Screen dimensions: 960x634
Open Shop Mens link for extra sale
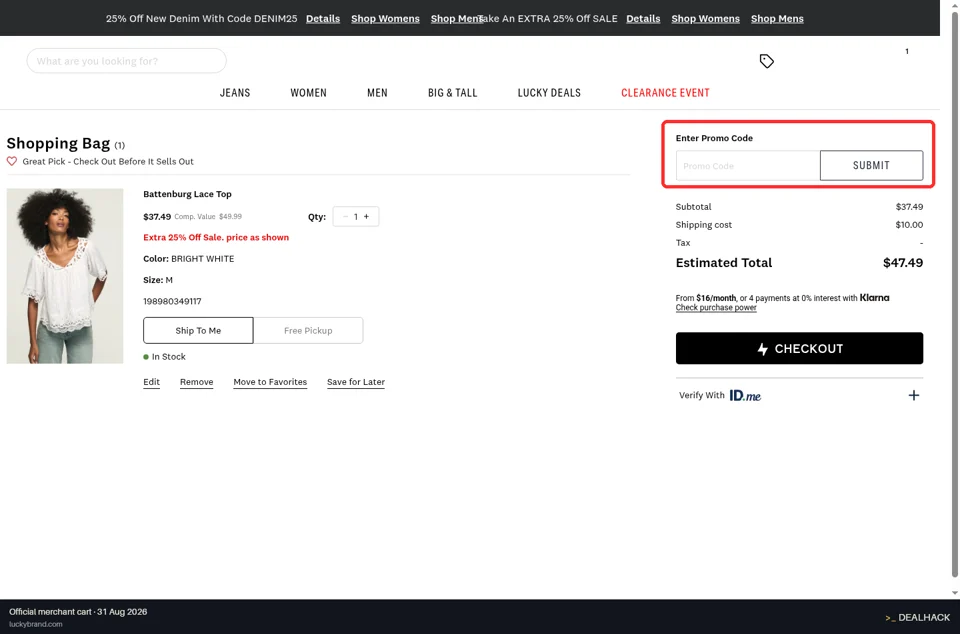(x=777, y=18)
